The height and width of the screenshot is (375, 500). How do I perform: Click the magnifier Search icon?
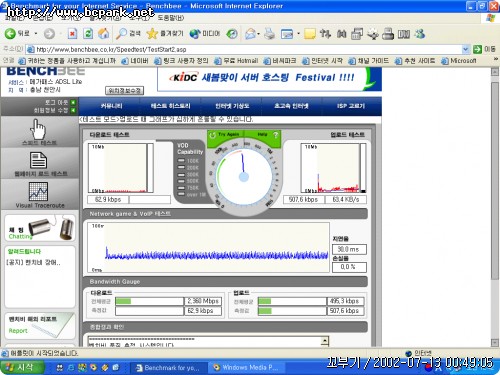[x=121, y=33]
